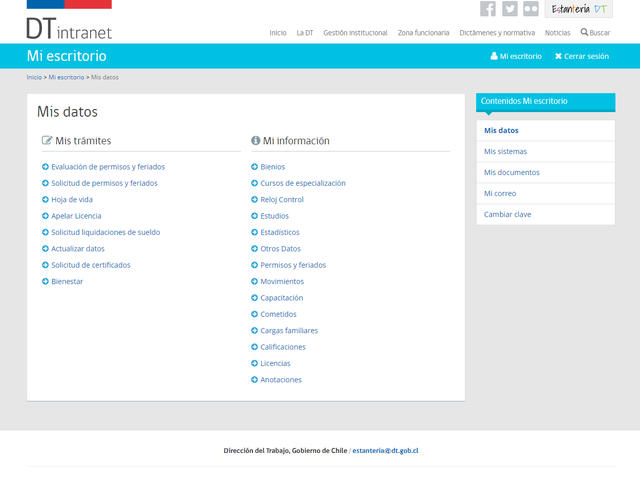The width and height of the screenshot is (640, 477).
Task: Select Mis sistemas in the sidebar
Action: pyautogui.click(x=505, y=152)
